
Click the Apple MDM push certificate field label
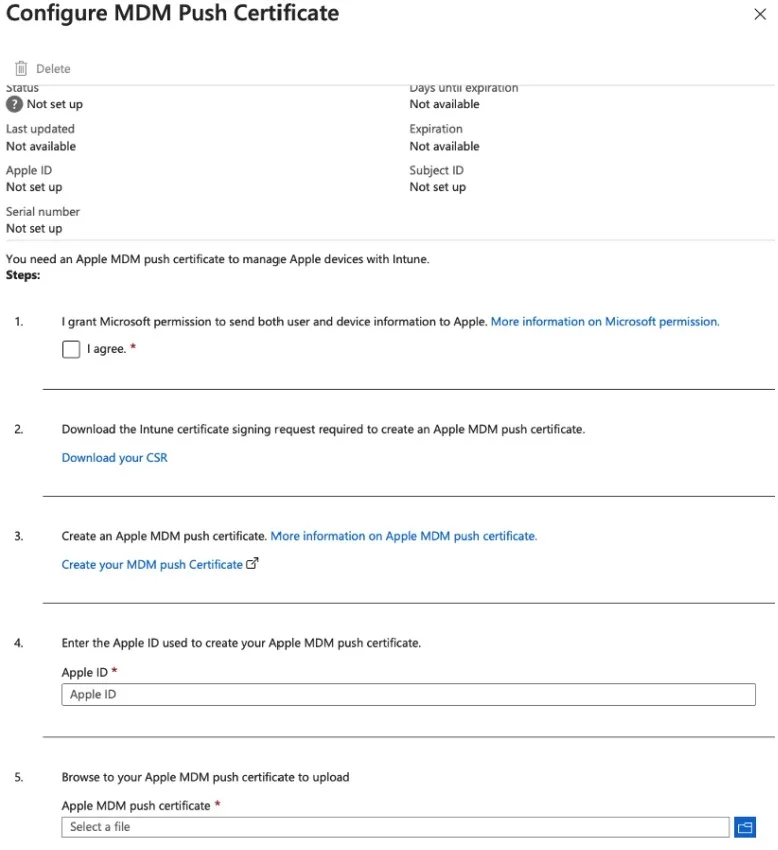click(136, 806)
